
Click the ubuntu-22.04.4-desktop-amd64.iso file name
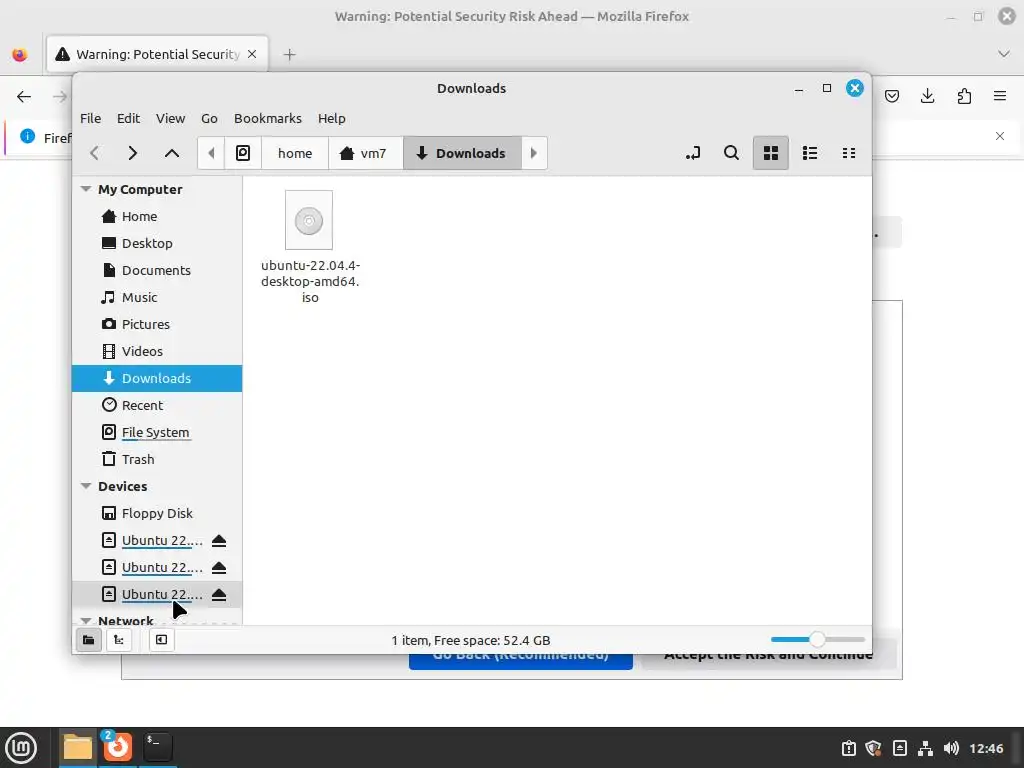click(x=310, y=281)
